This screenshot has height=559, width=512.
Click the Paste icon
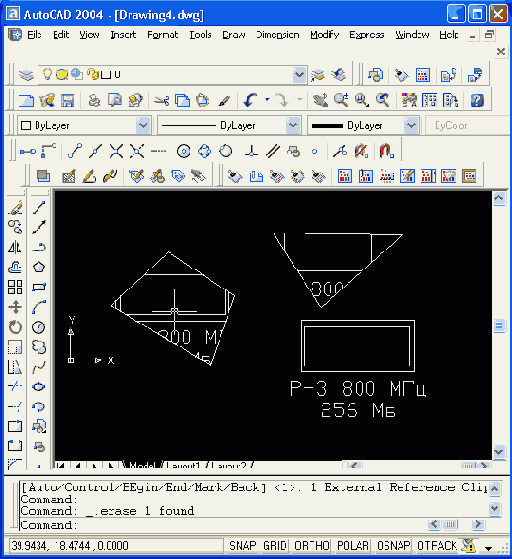coord(203,101)
